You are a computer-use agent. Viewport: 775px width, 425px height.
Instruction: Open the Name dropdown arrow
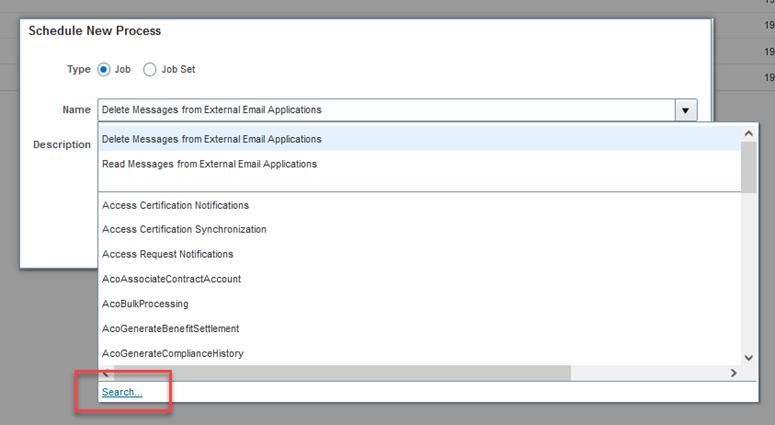pyautogui.click(x=686, y=110)
